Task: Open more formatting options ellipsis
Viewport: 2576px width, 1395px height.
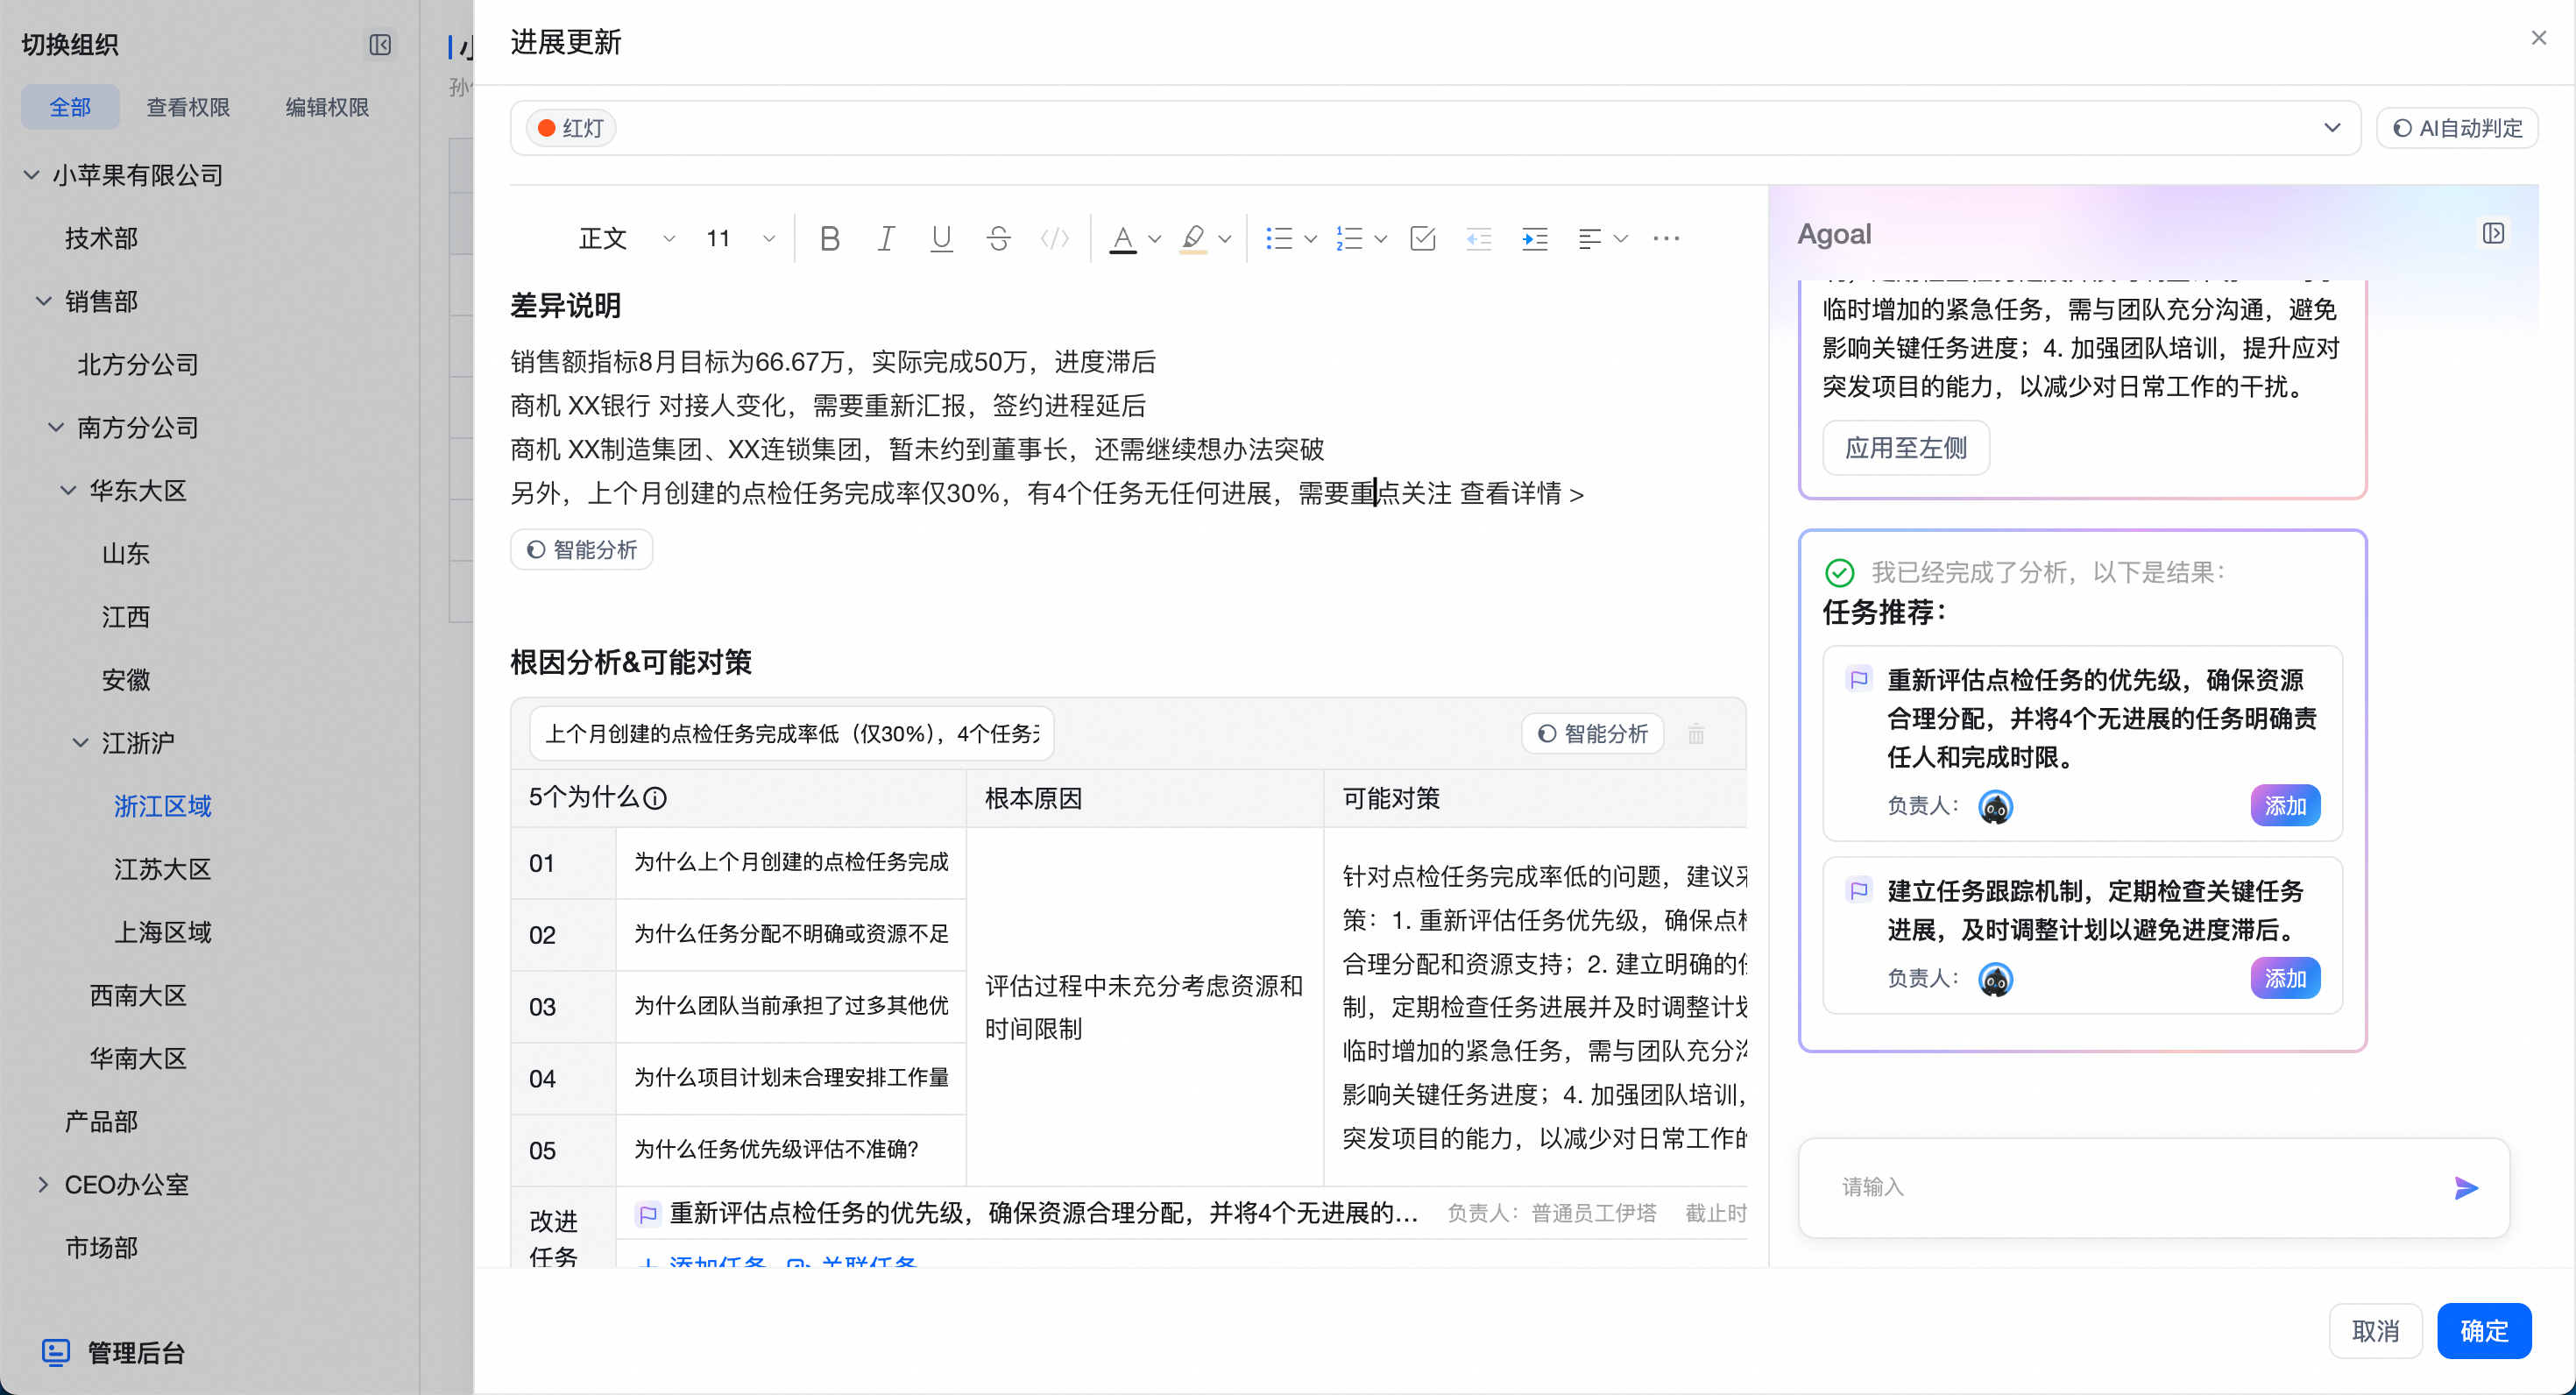Action: [x=1666, y=238]
